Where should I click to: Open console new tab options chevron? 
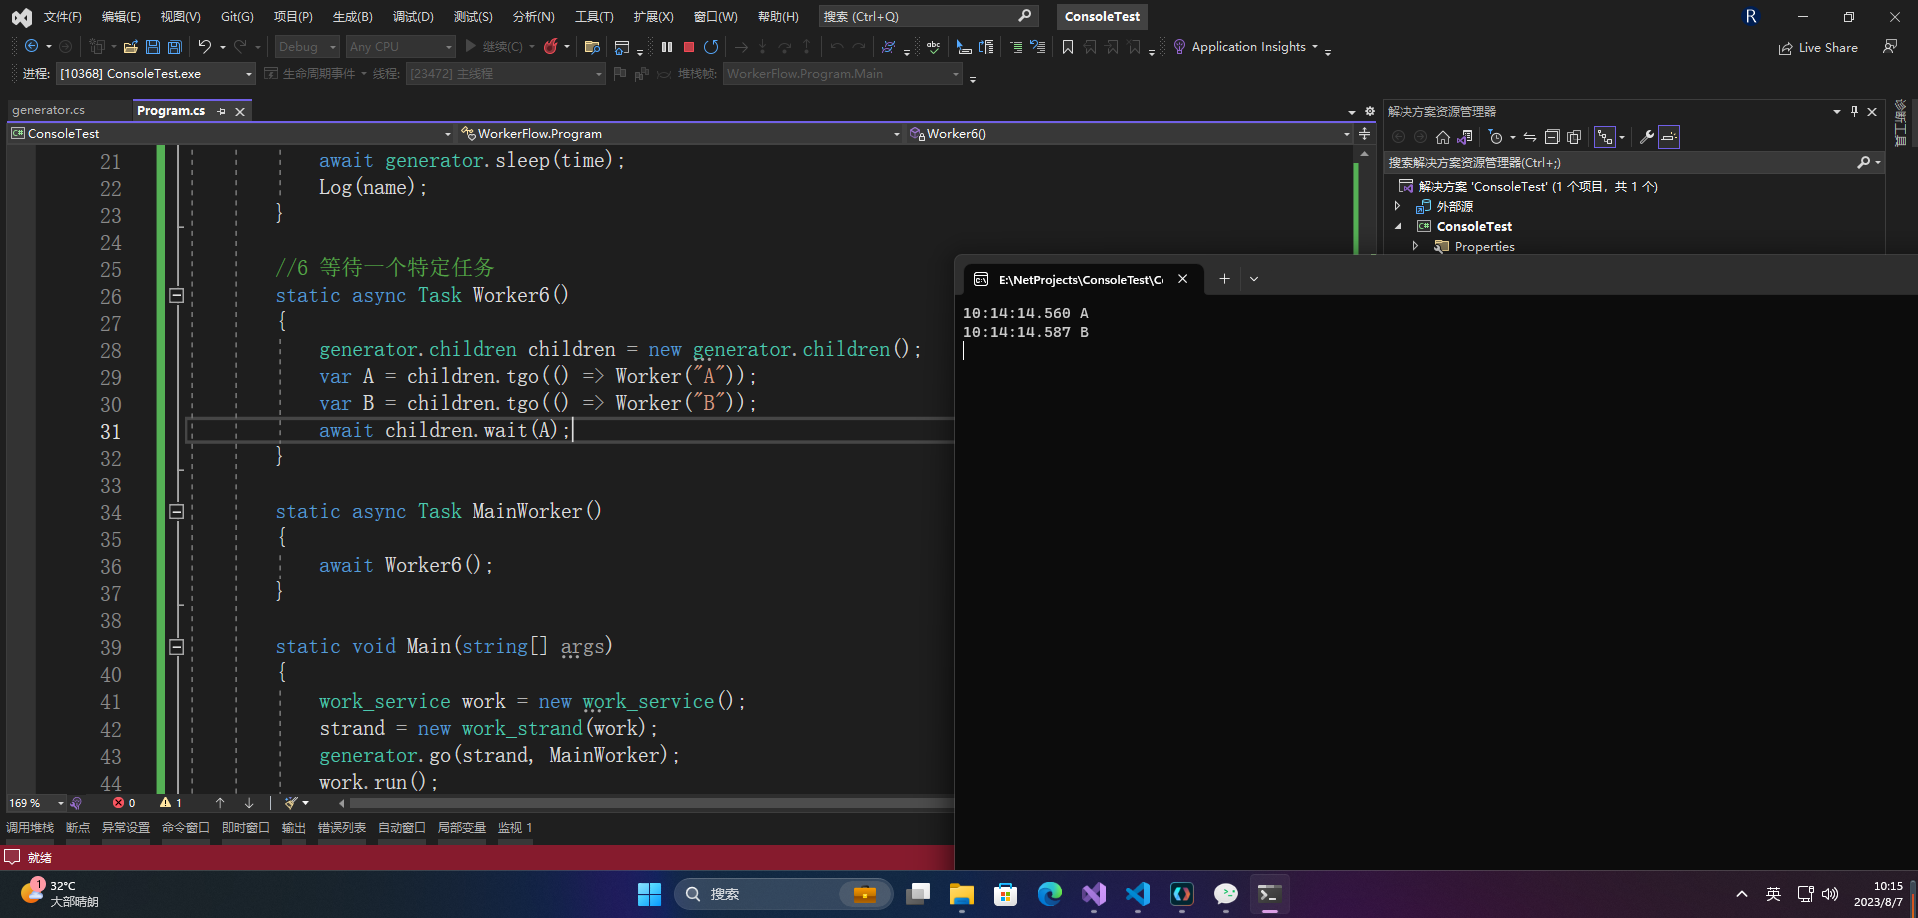coord(1254,279)
